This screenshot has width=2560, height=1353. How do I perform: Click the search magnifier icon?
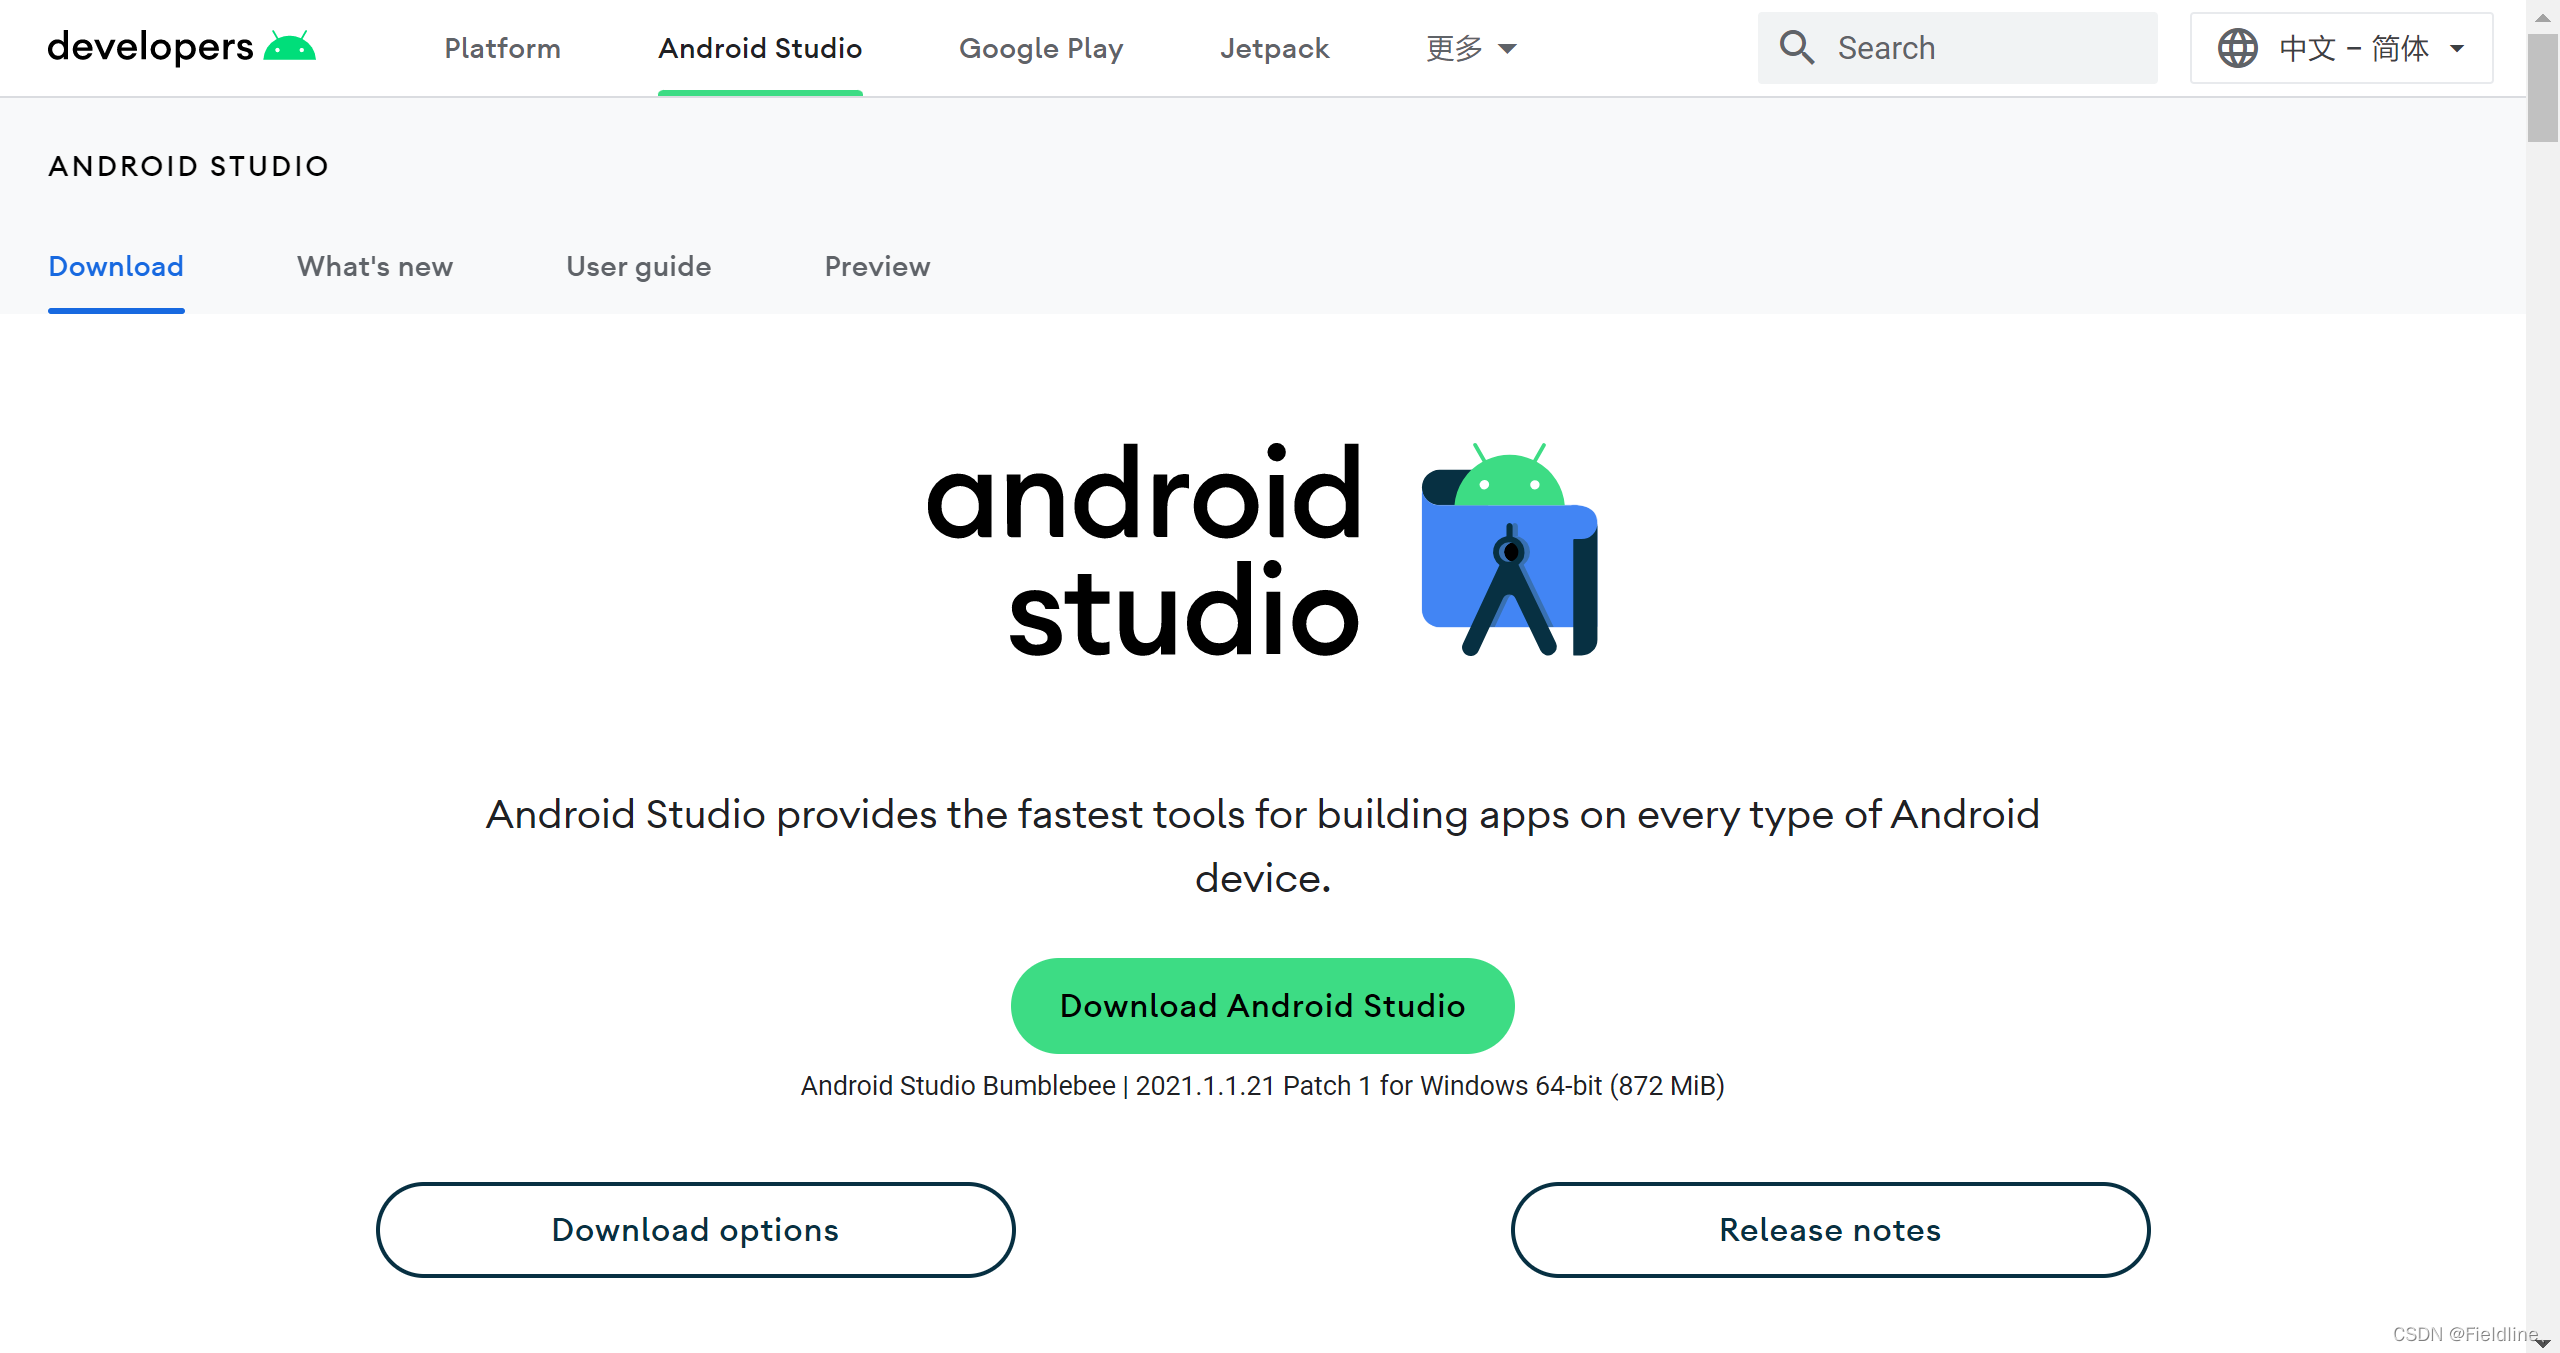click(1797, 47)
